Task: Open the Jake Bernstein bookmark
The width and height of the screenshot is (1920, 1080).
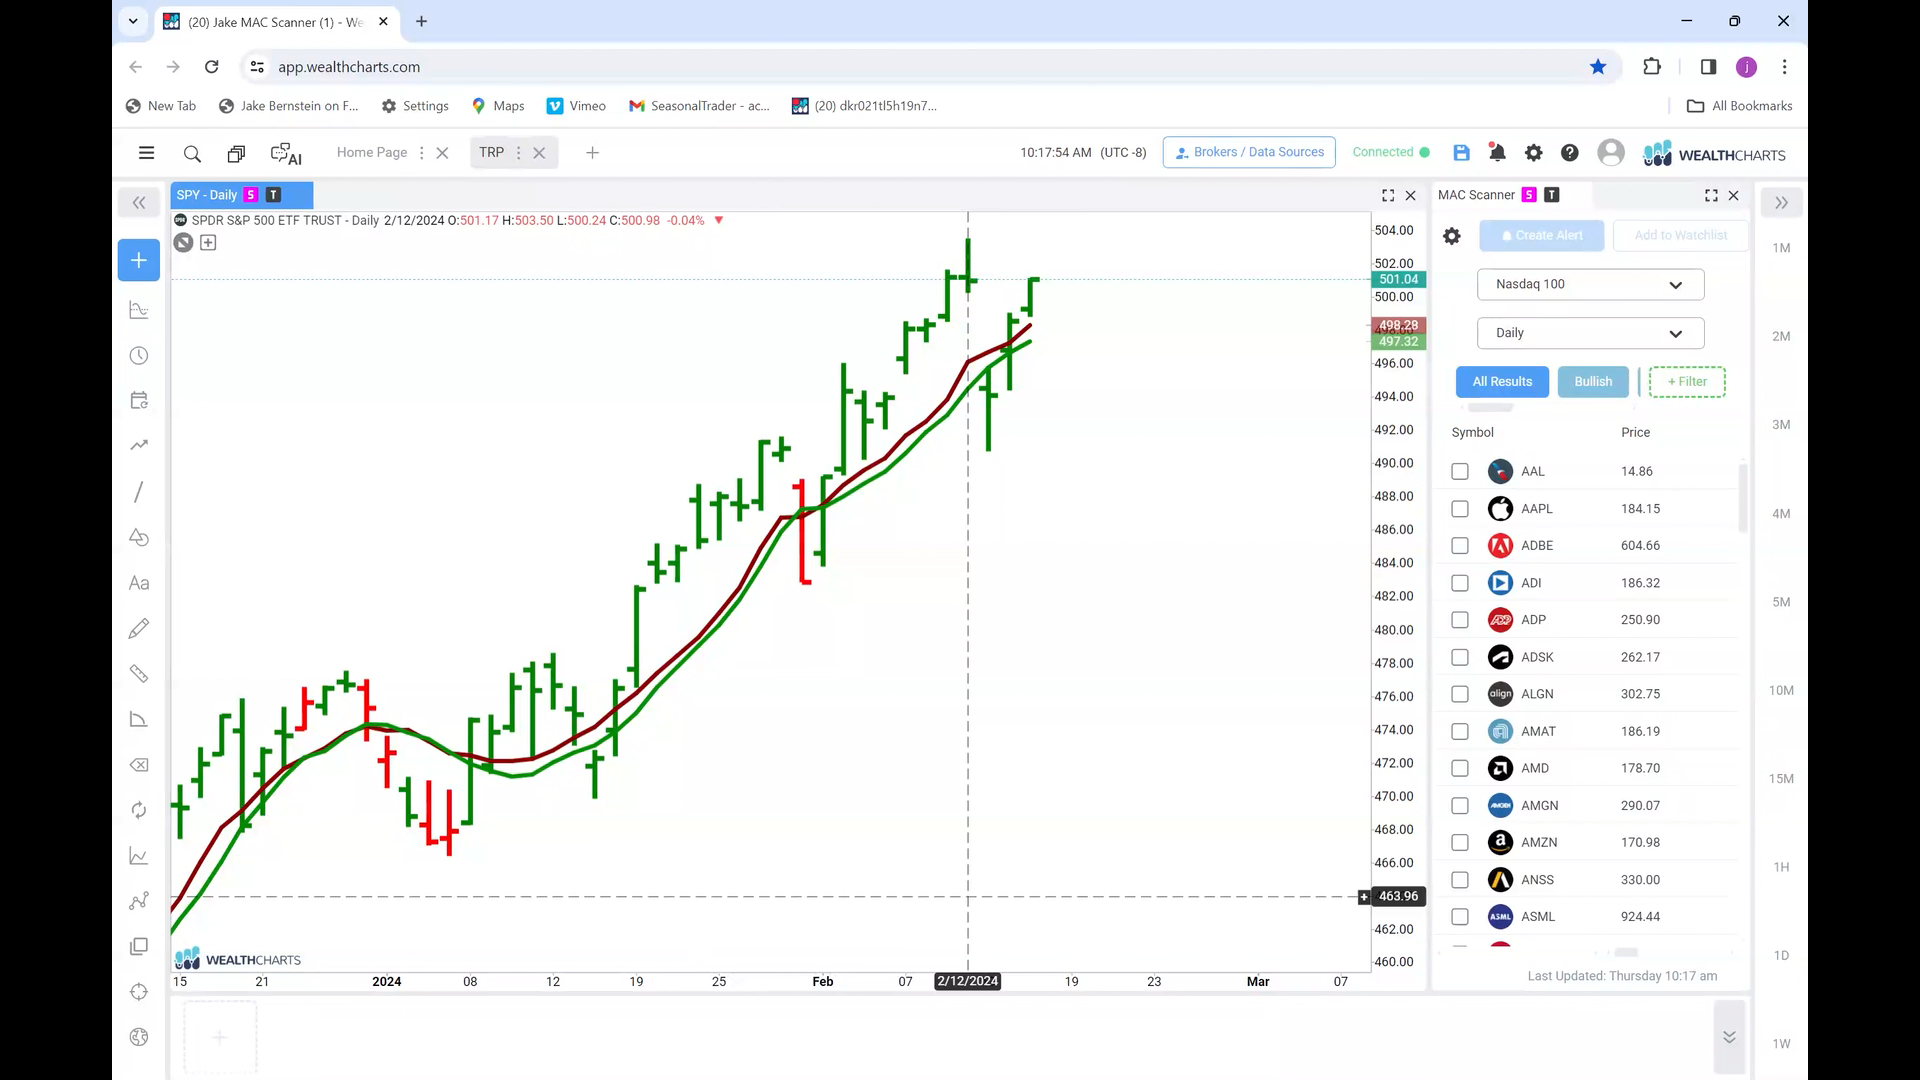Action: [288, 106]
